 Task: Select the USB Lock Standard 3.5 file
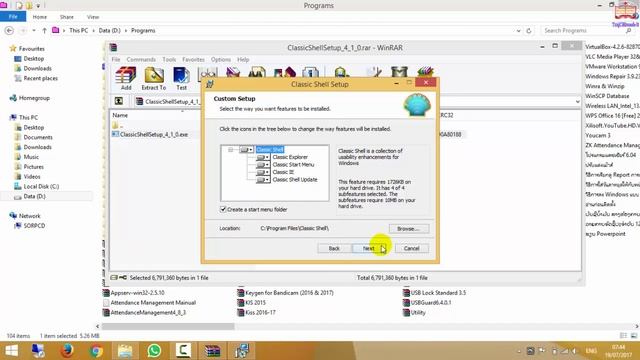[x=438, y=293]
